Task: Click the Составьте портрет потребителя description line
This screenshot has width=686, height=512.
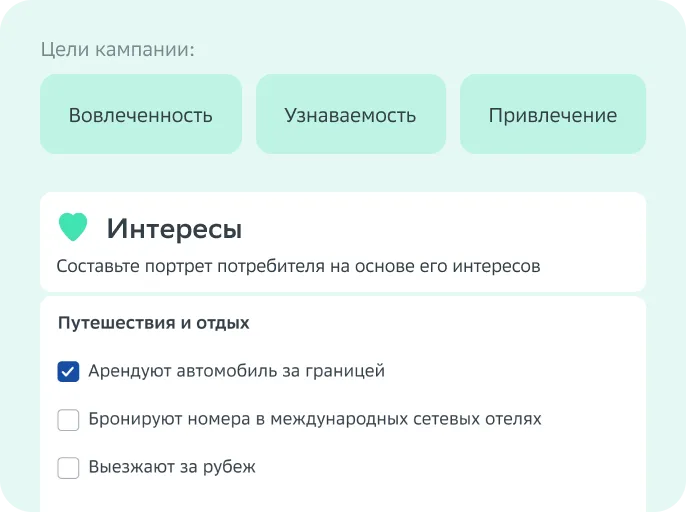Action: pos(298,266)
